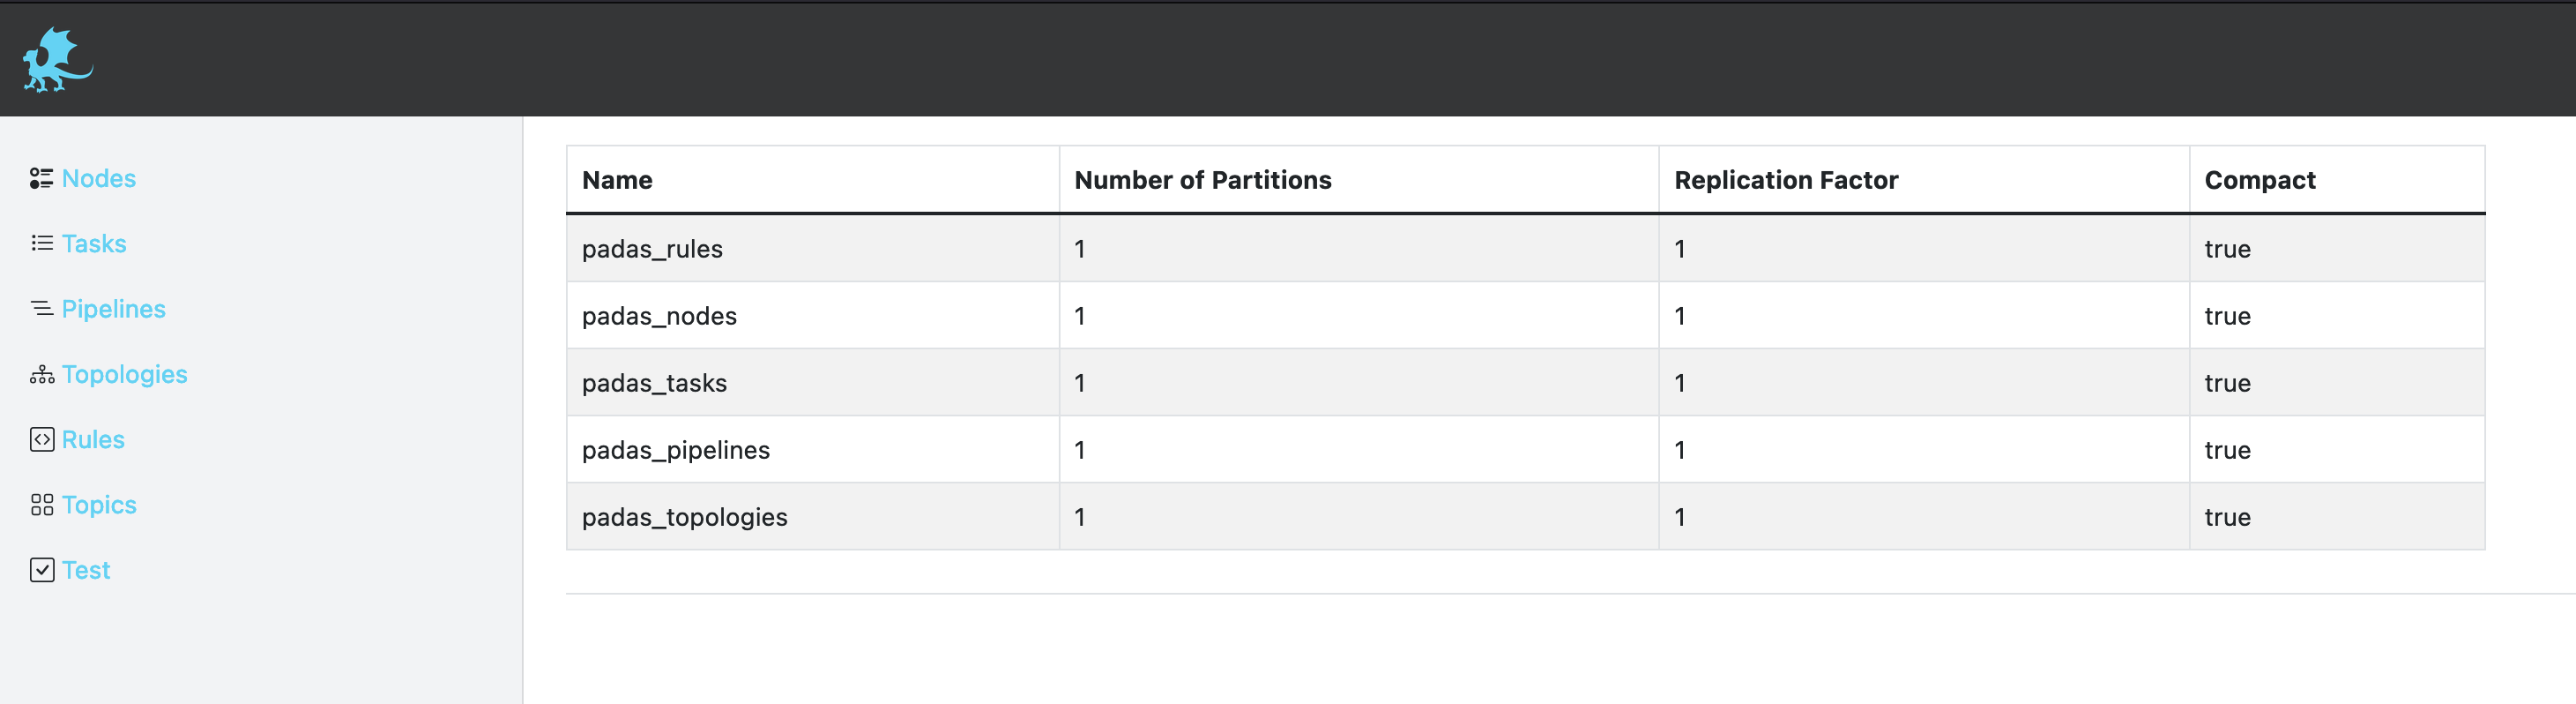Click the Rules code icon
Image resolution: width=2576 pixels, height=704 pixels.
click(41, 439)
